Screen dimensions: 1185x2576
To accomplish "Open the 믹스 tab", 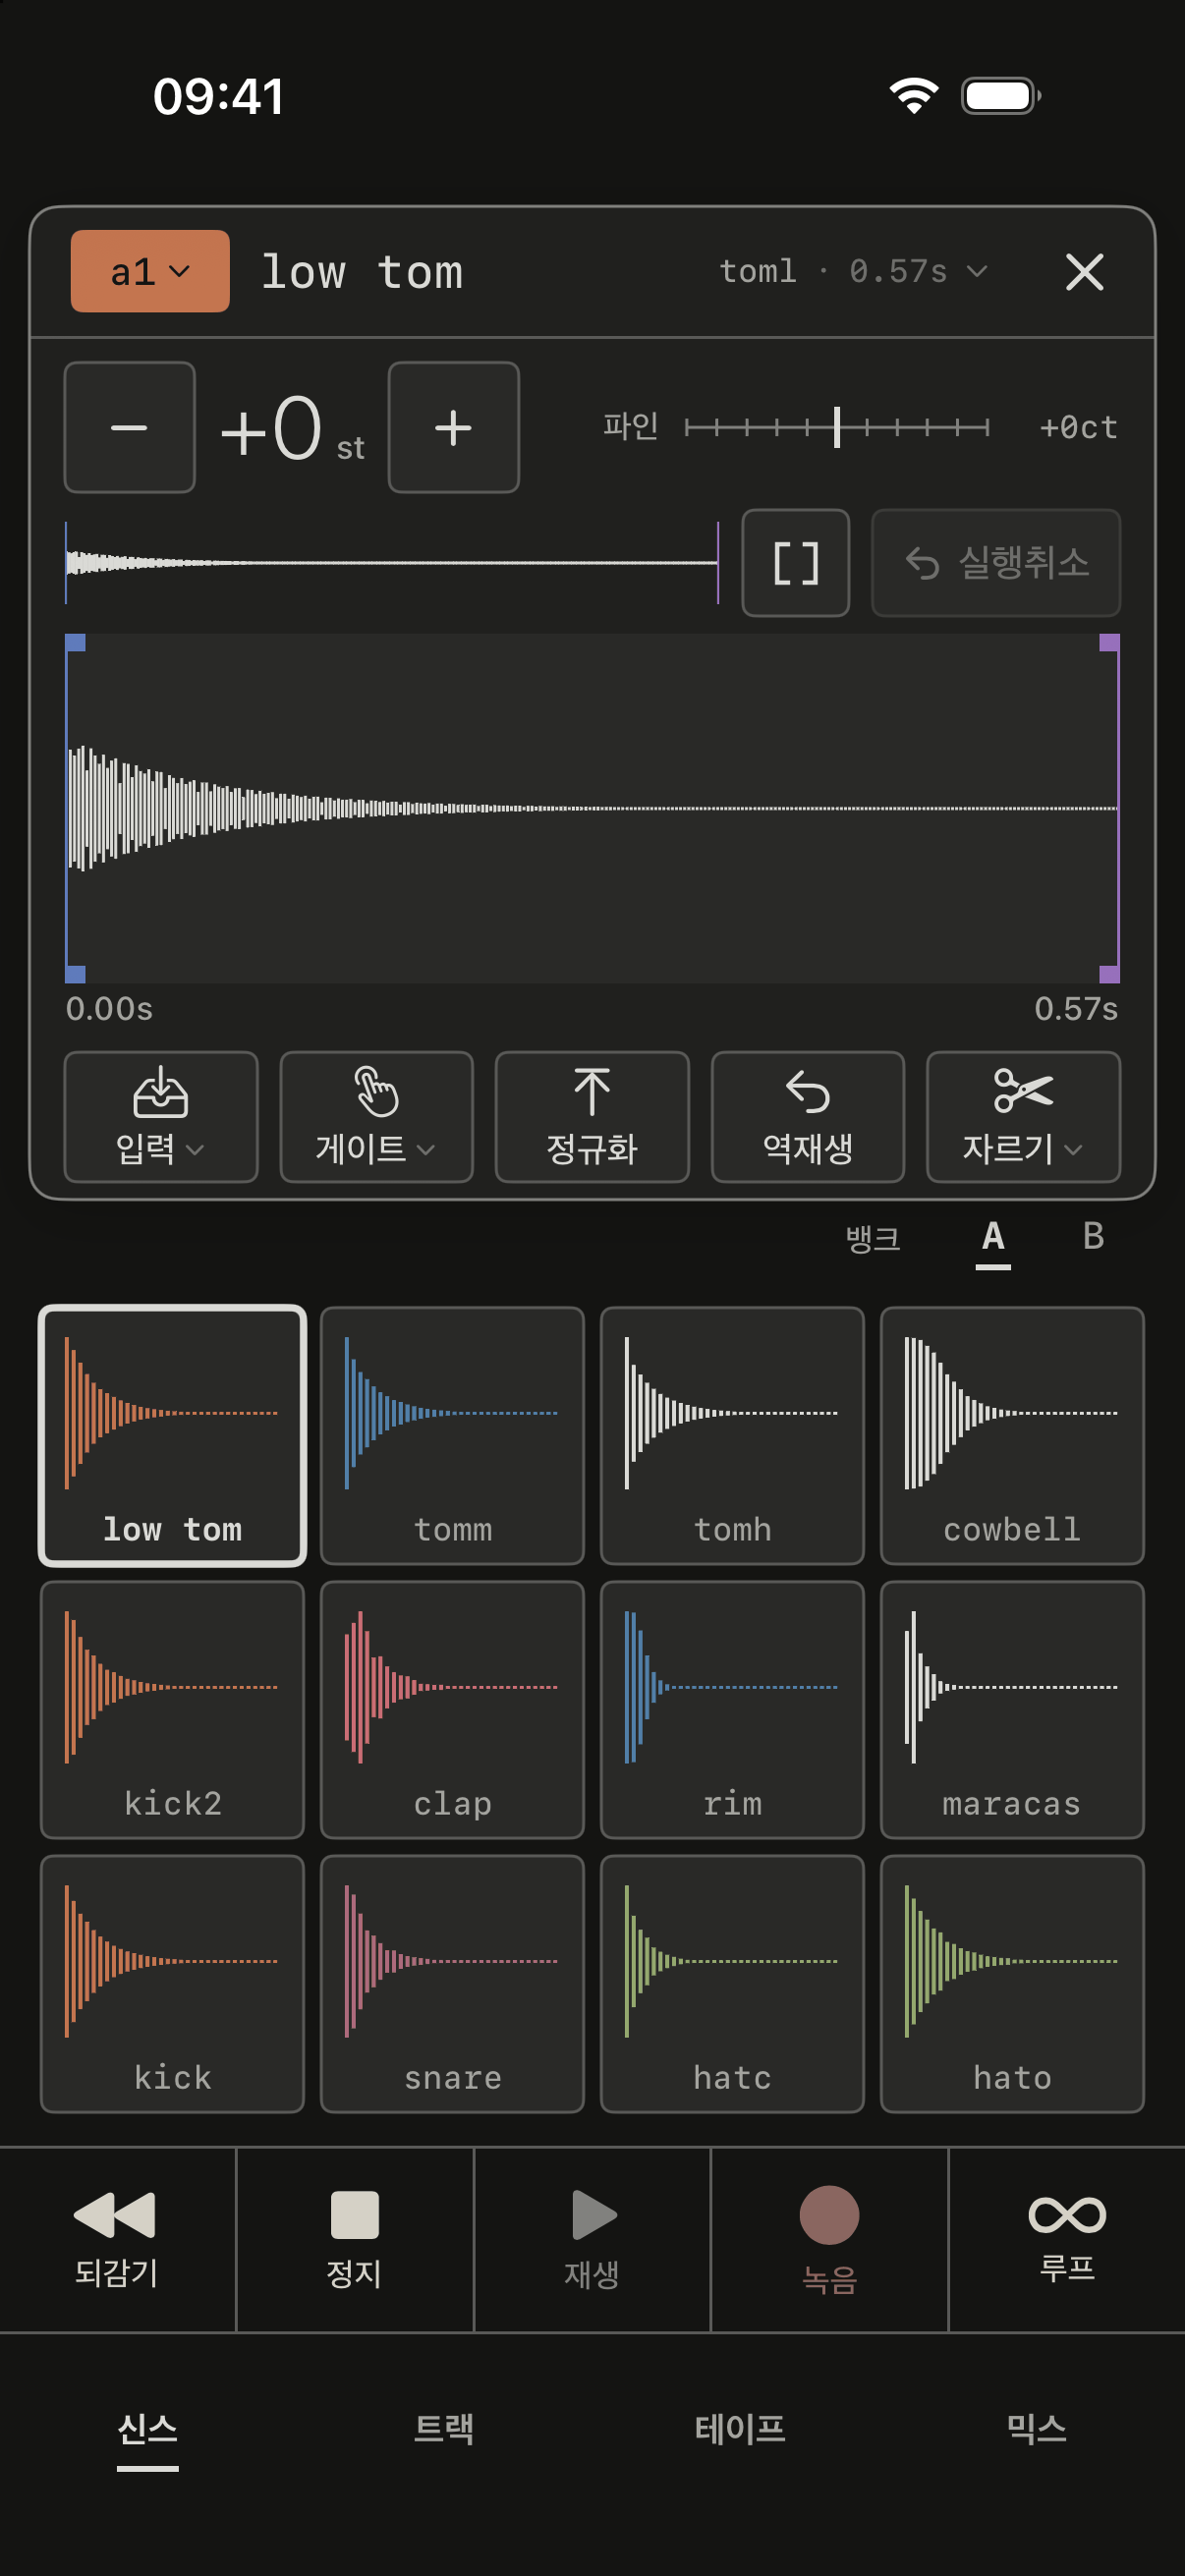I will [x=1037, y=2429].
